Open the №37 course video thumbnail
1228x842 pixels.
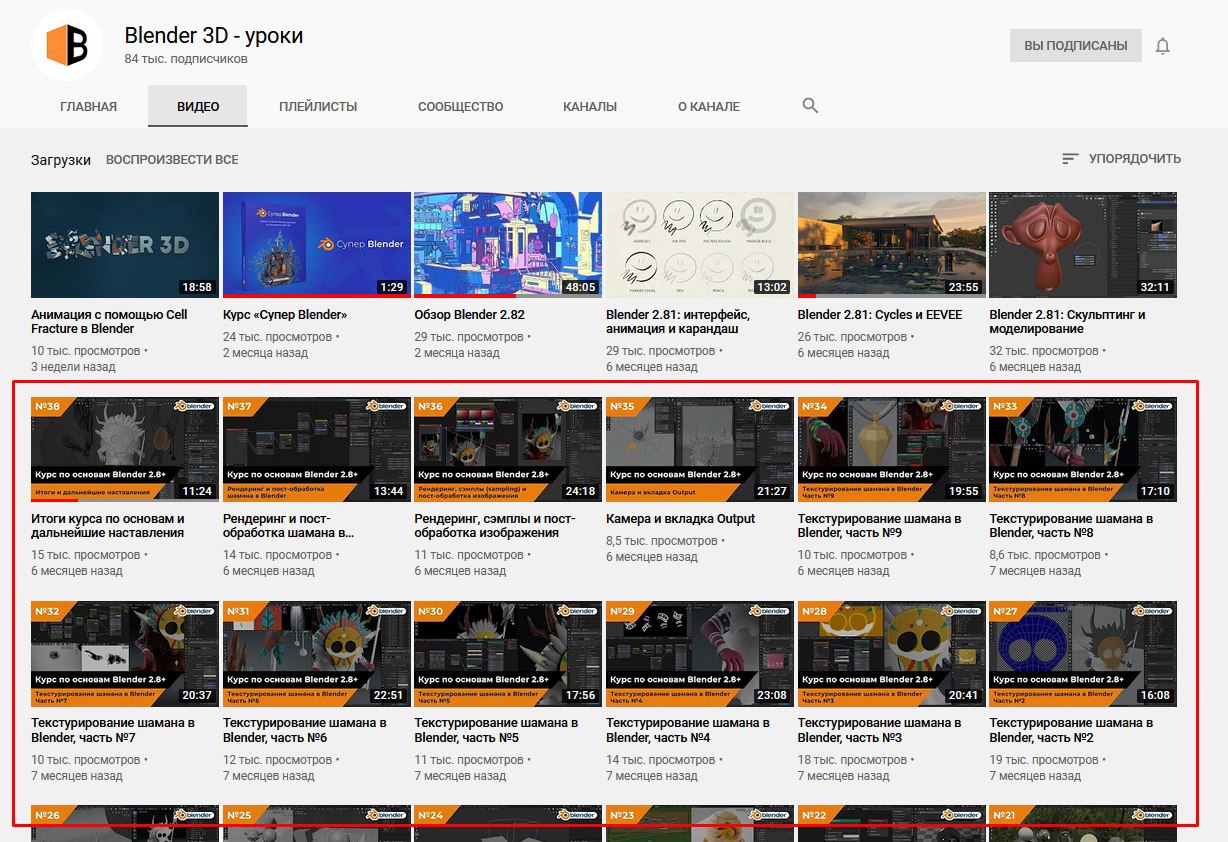click(x=317, y=449)
